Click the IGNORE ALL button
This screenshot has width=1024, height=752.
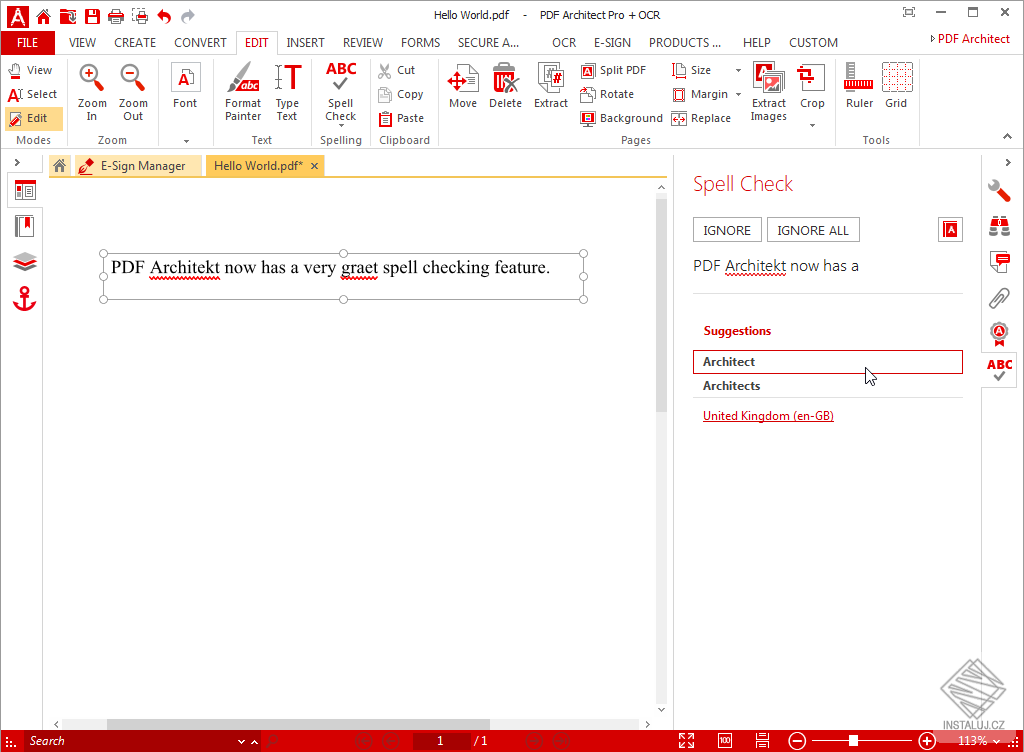(813, 230)
